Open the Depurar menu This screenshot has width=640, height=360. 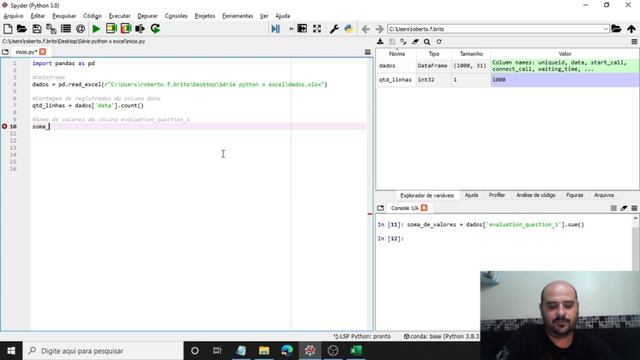pos(147,16)
